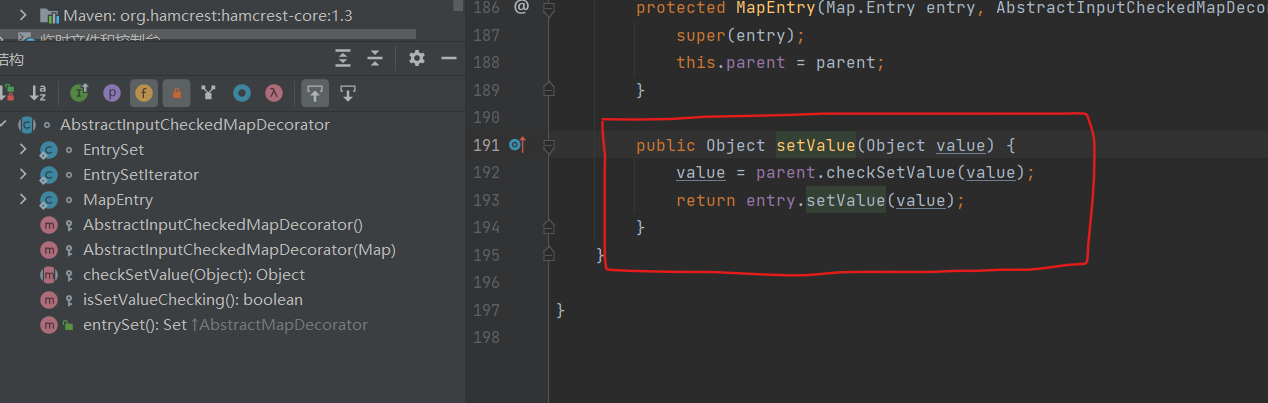Click the Autoscroll from Source icon

[348, 93]
